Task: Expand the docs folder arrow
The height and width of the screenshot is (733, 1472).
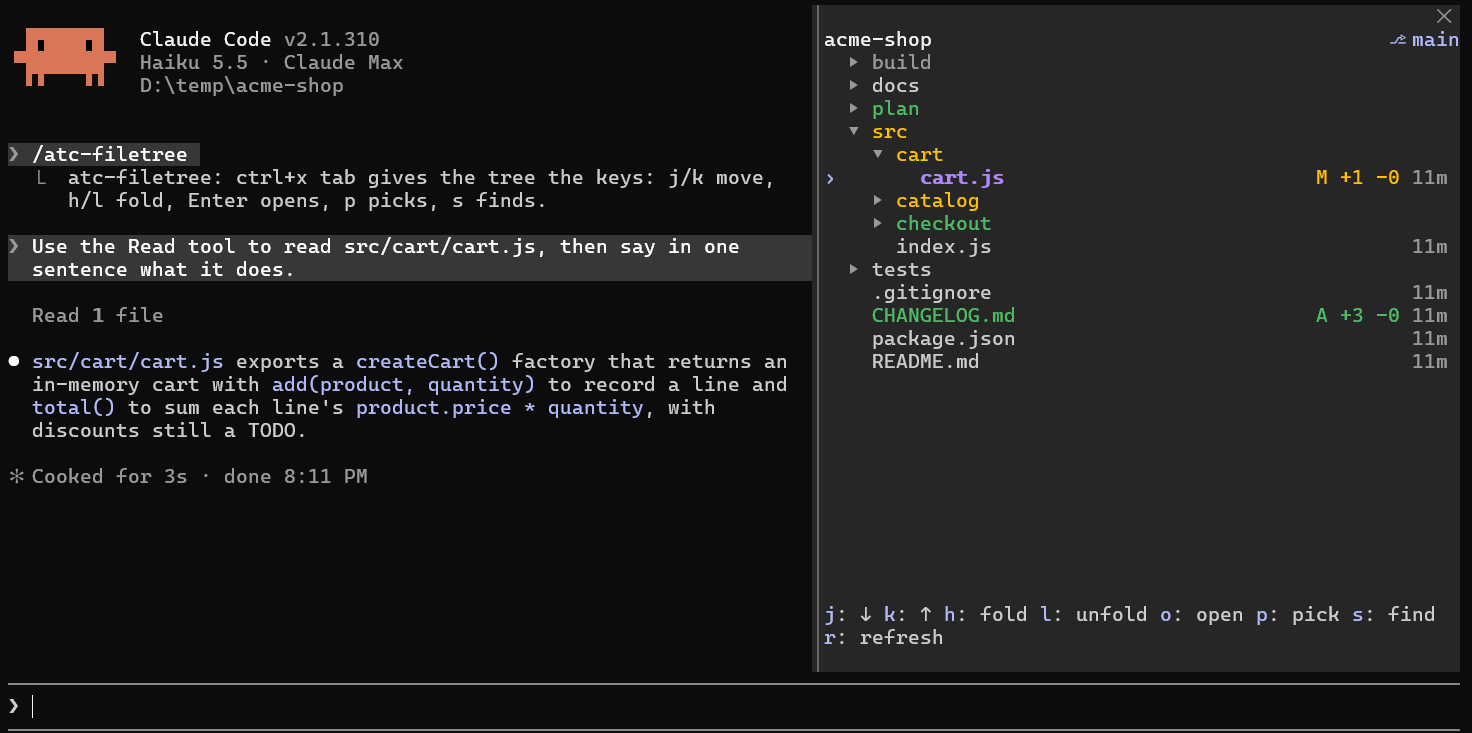Action: tap(854, 85)
